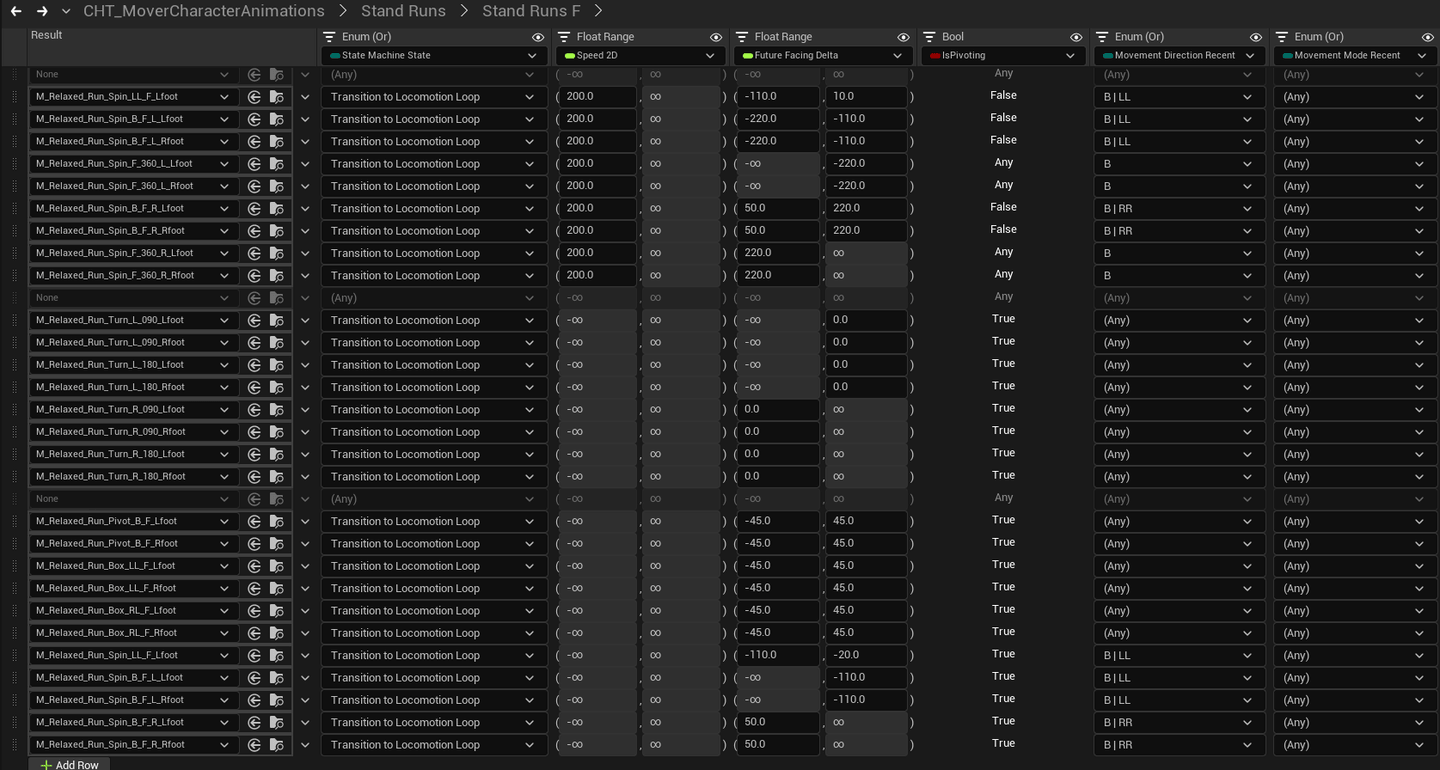This screenshot has width=1440, height=770.
Task: Browse to M_Relaxed_Run_Turn_R_090_Rfoot asset
Action: (x=277, y=432)
